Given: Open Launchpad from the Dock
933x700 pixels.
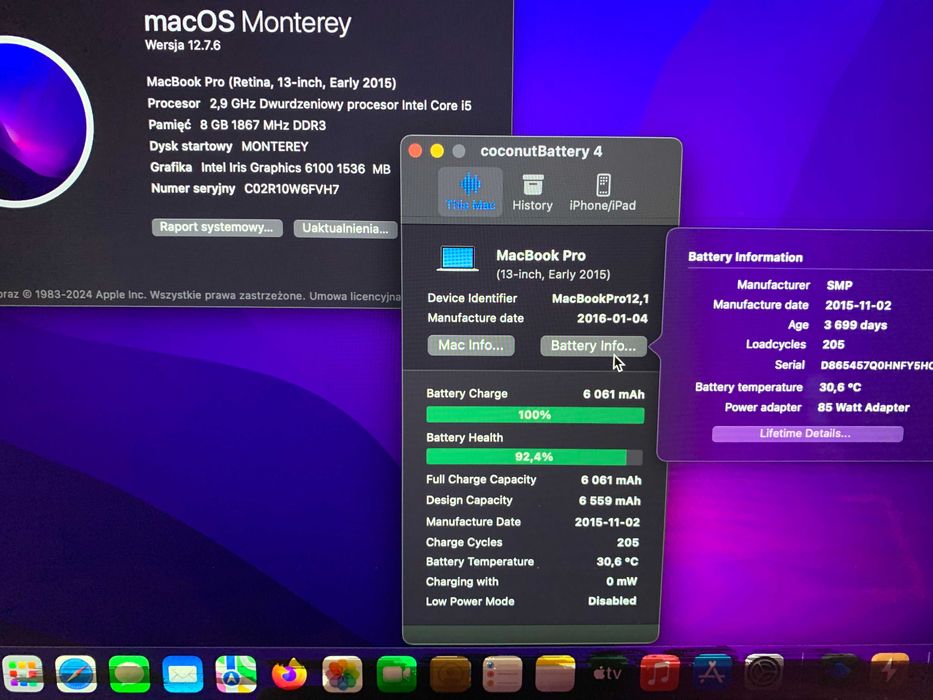Looking at the screenshot, I should tap(23, 673).
